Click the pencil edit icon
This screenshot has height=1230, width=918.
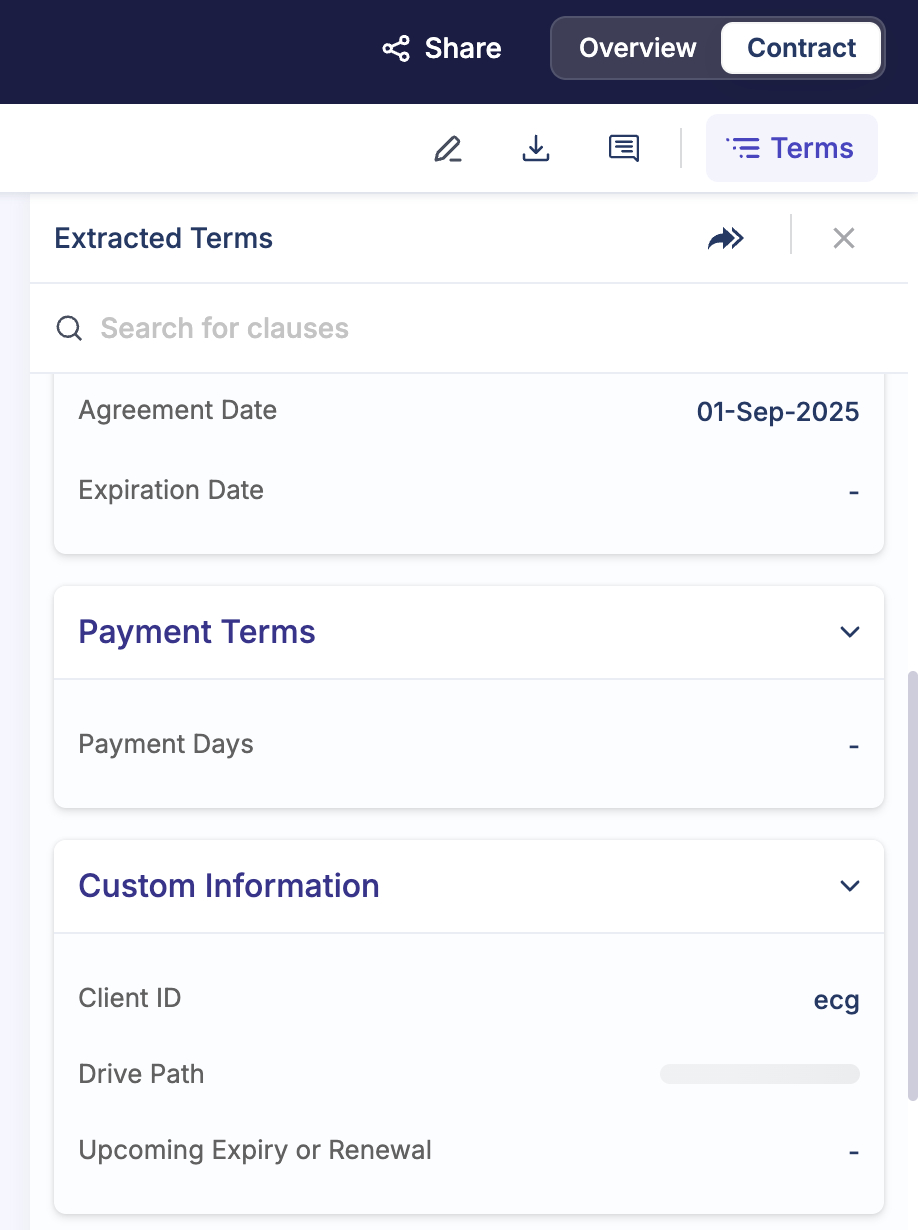[448, 149]
